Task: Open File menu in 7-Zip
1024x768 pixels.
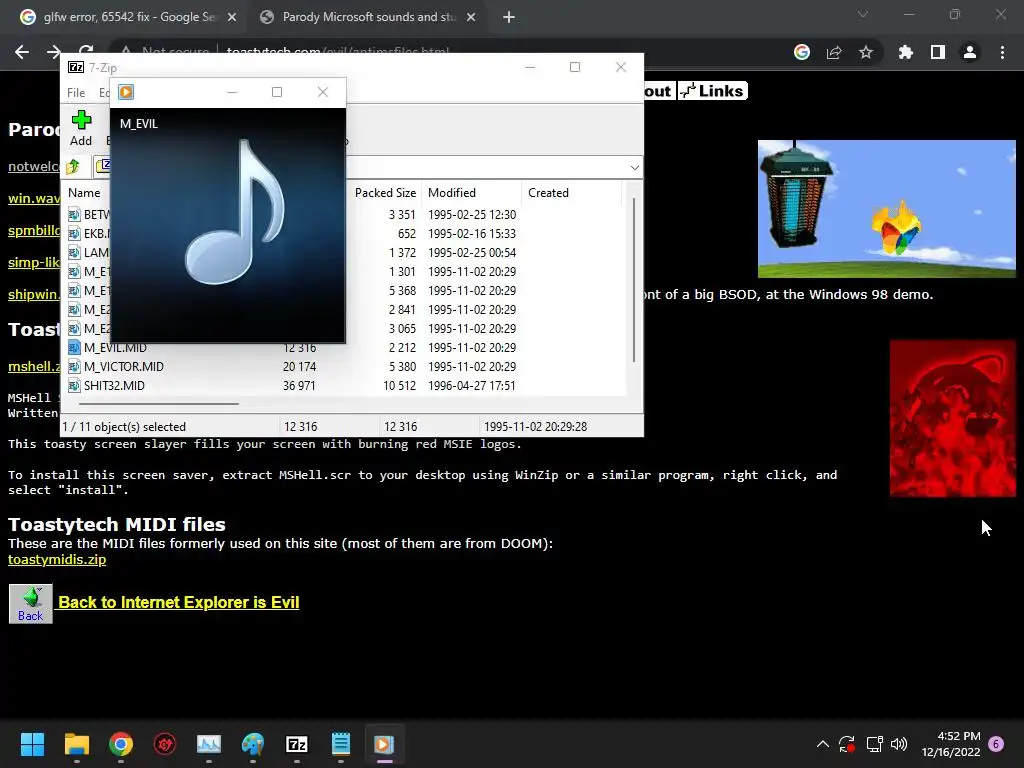Action: [x=76, y=93]
